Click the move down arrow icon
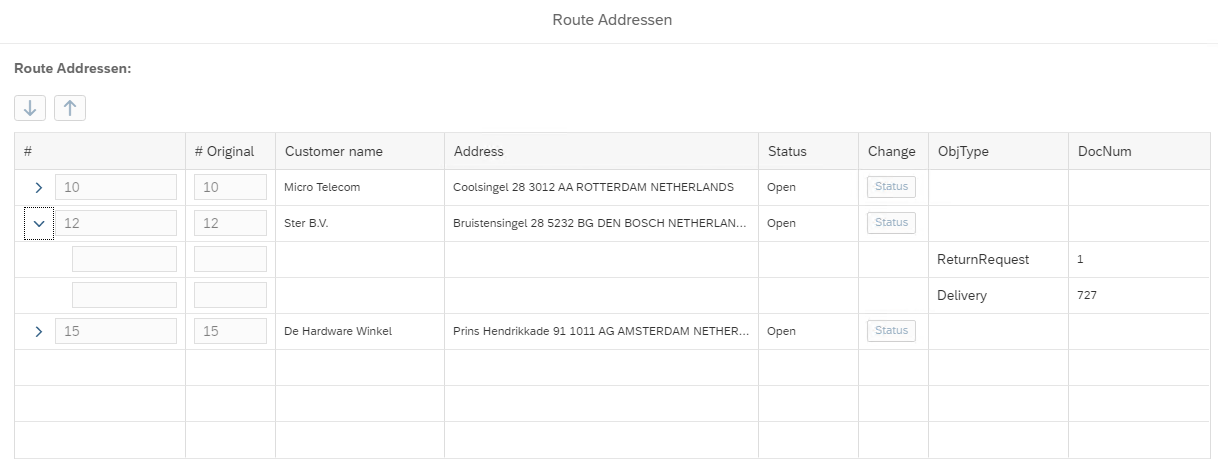This screenshot has width=1218, height=467. click(30, 108)
